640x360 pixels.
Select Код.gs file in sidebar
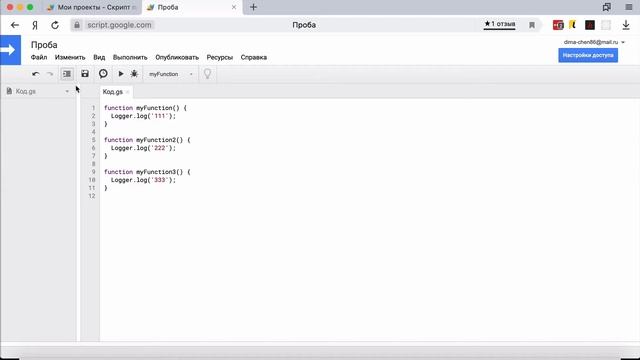26,91
